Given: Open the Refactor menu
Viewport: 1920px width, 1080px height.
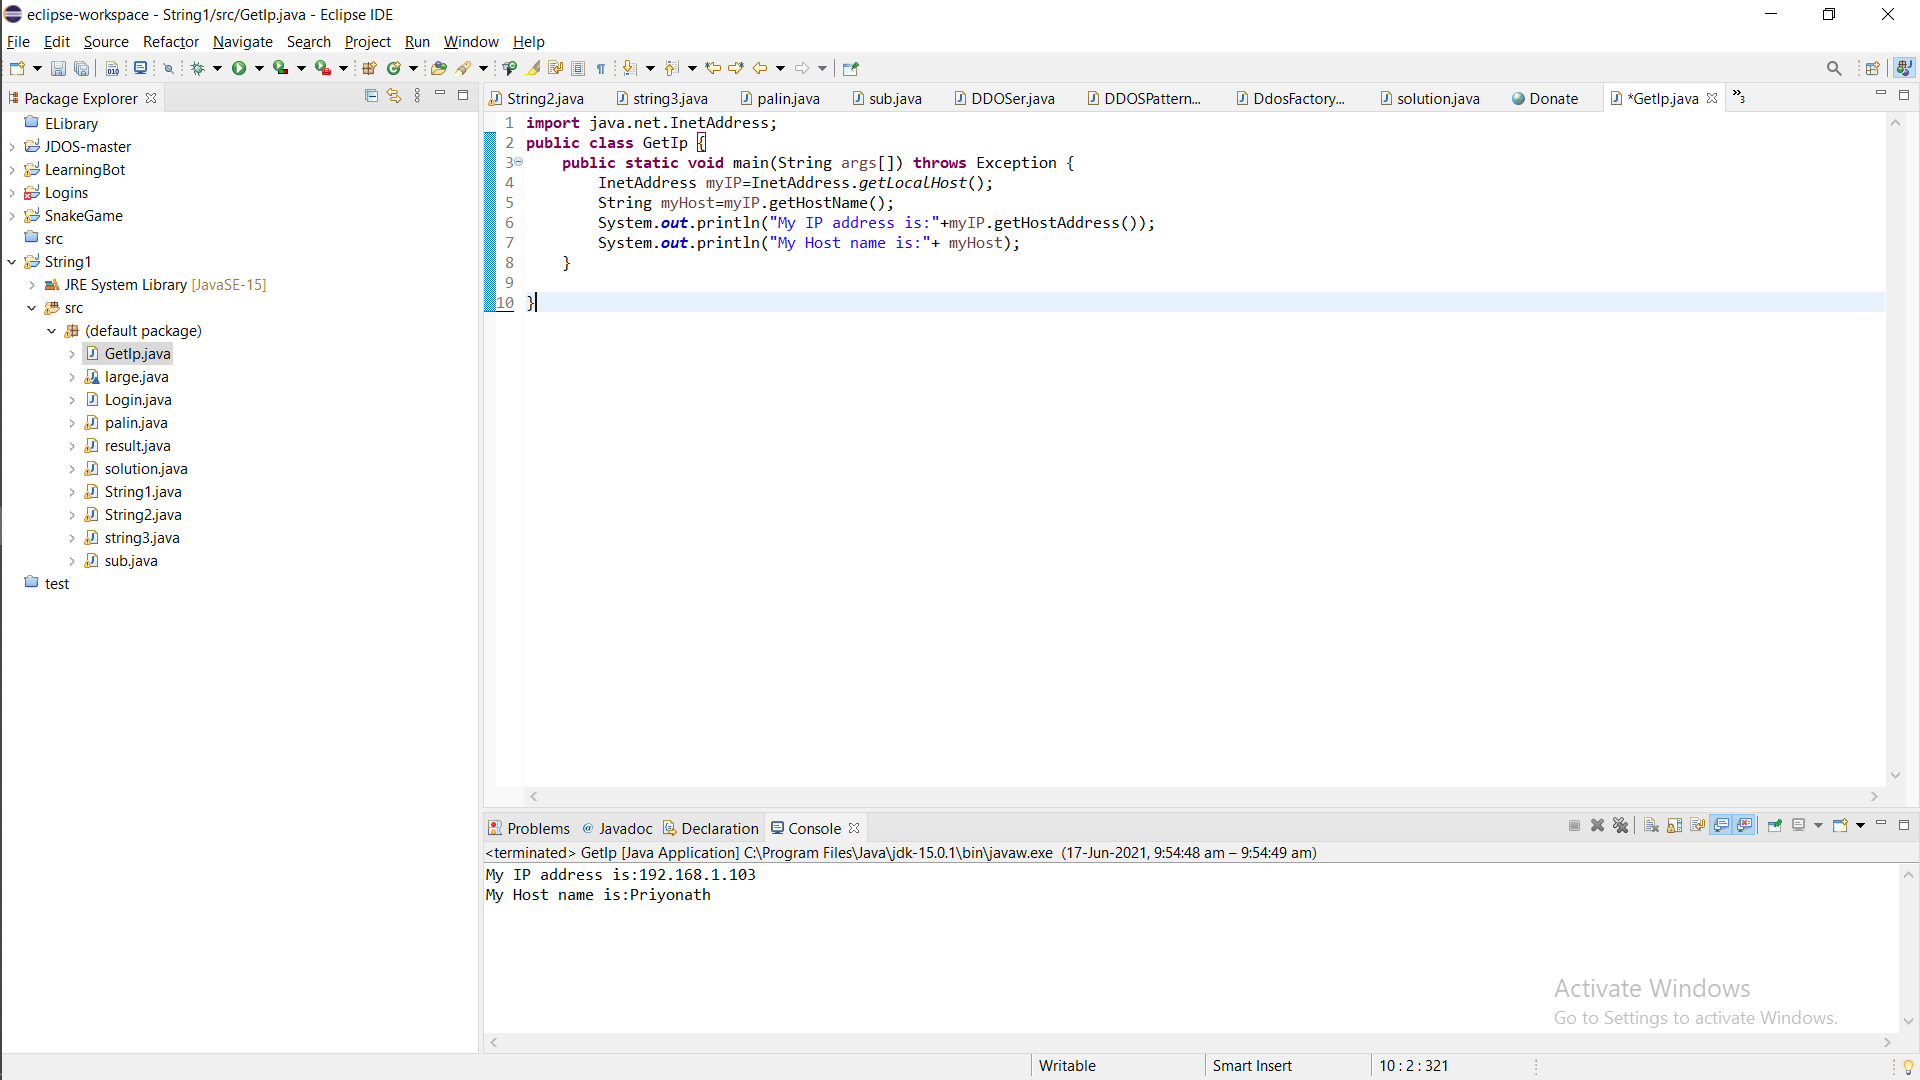Looking at the screenshot, I should coord(171,41).
